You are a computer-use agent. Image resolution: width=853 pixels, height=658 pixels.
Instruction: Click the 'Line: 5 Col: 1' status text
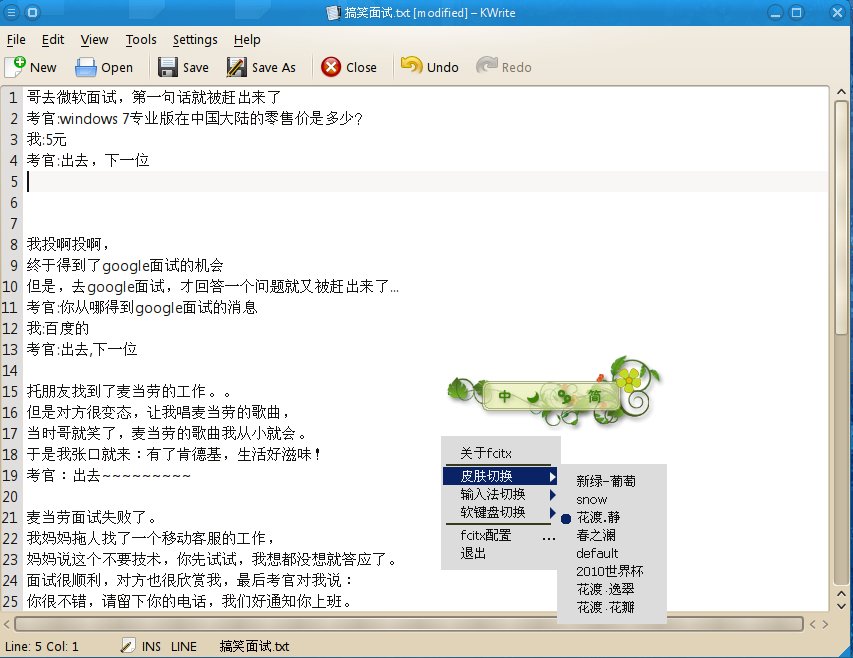click(42, 646)
